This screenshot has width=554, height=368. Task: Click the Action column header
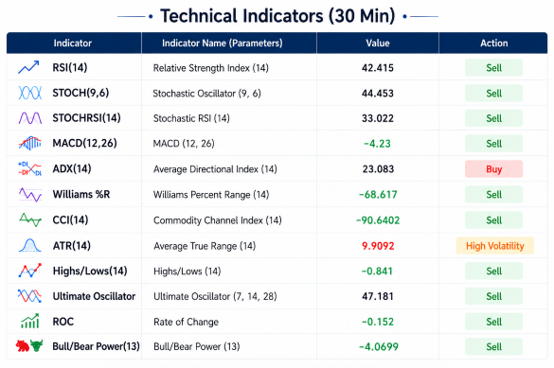(494, 43)
